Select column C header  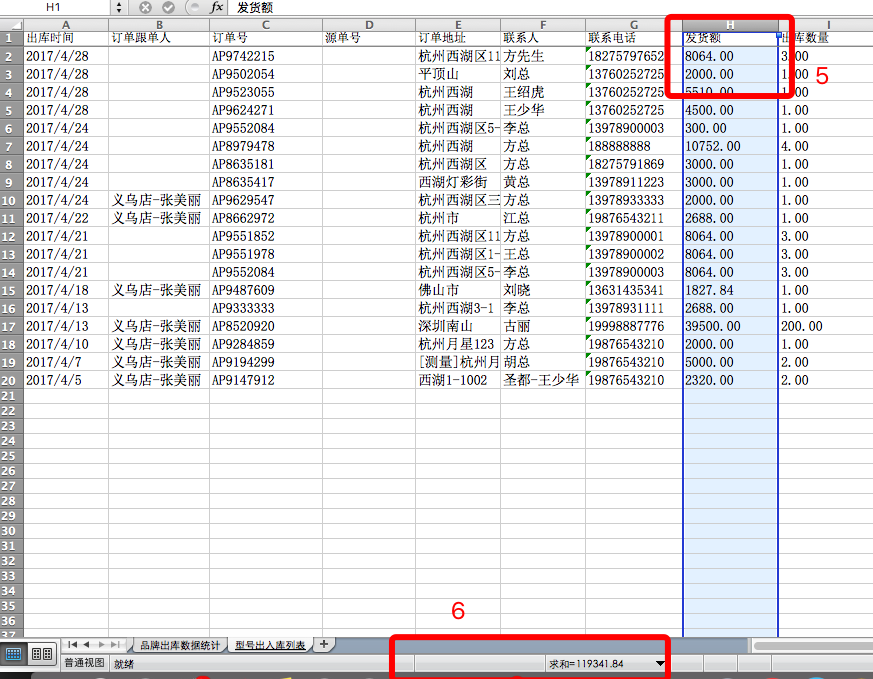(266, 24)
